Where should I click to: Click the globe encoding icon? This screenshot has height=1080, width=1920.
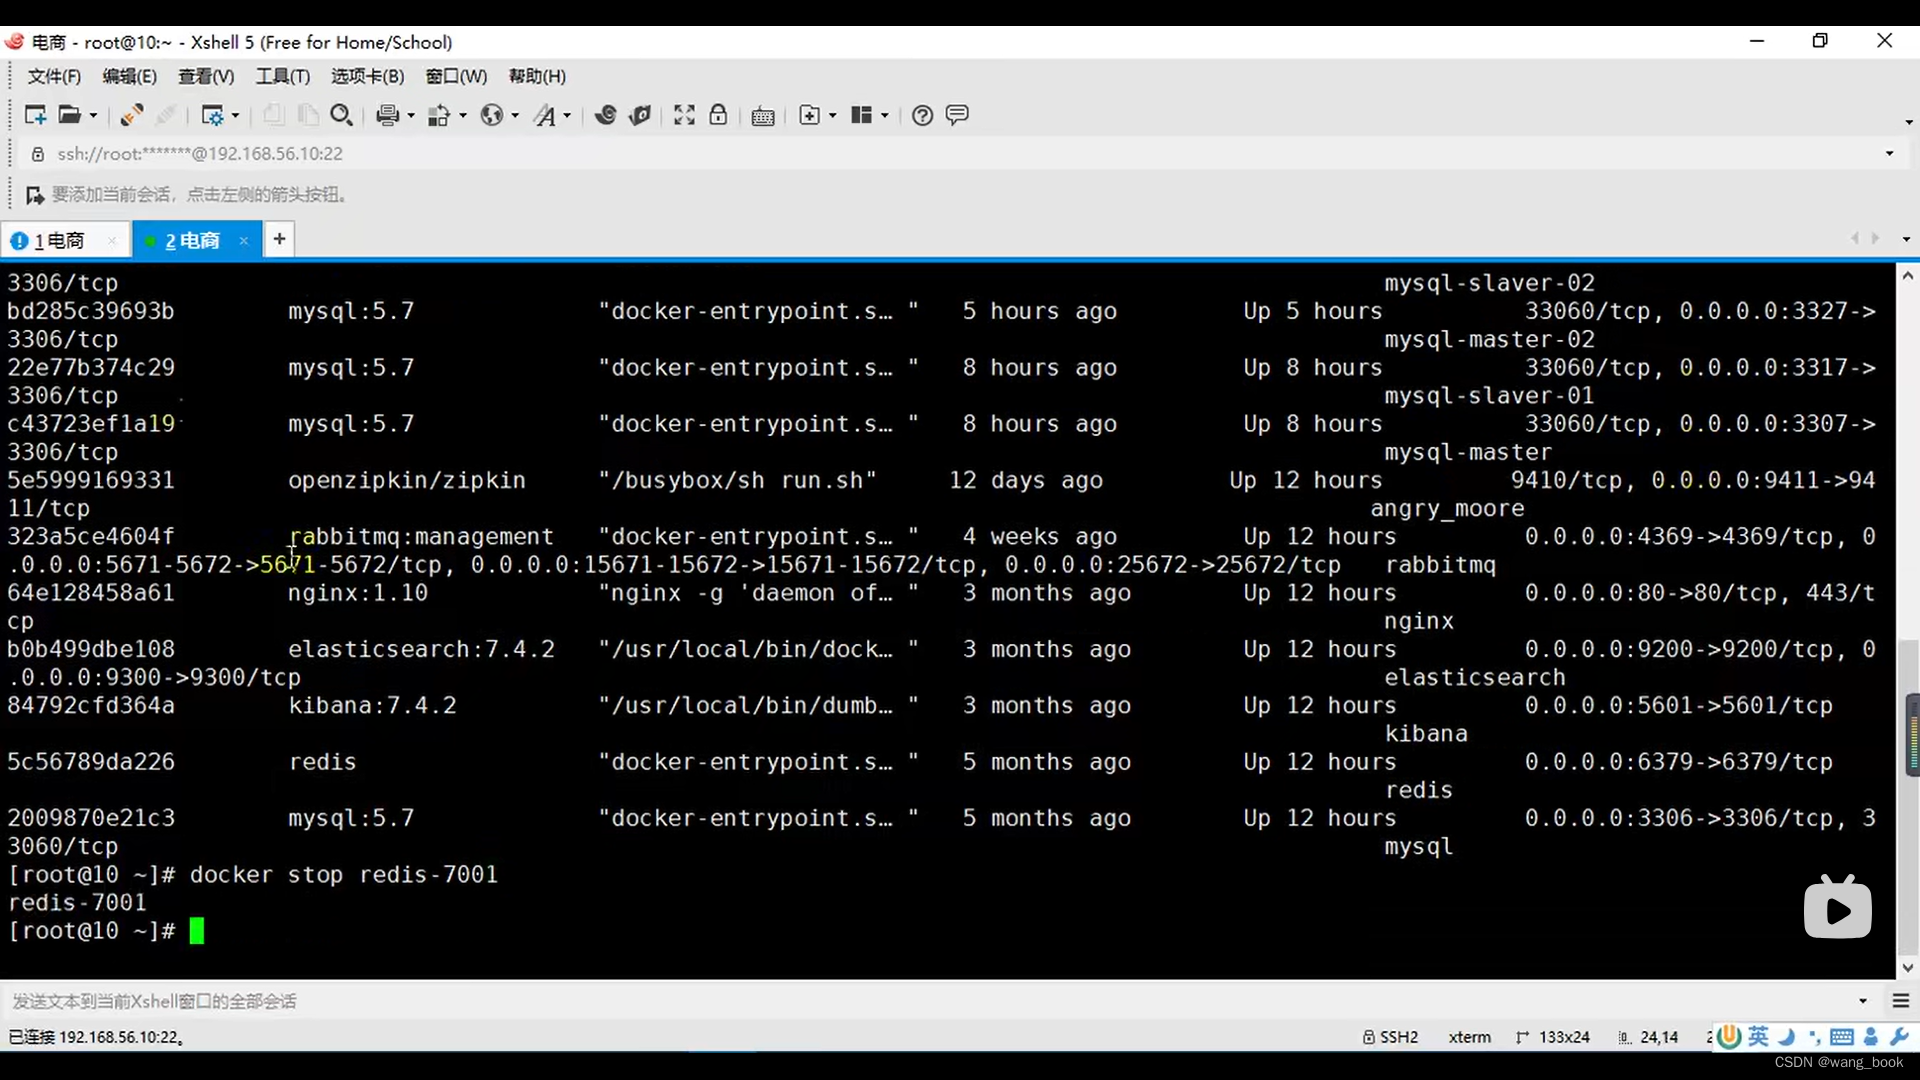(x=491, y=115)
